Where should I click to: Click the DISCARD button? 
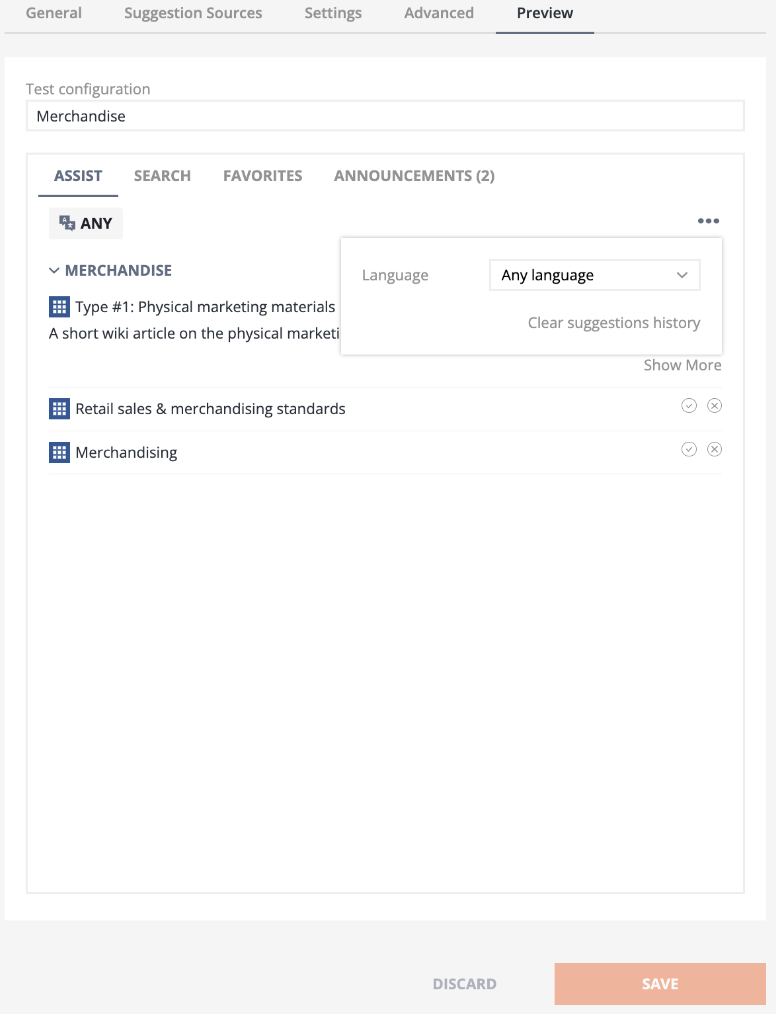pos(464,984)
